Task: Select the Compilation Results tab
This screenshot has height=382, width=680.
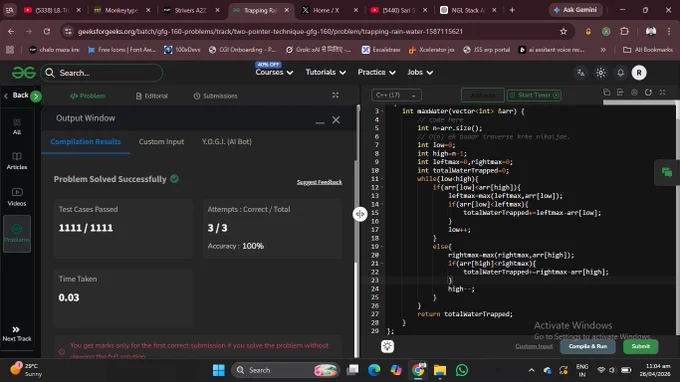Action: tap(85, 142)
